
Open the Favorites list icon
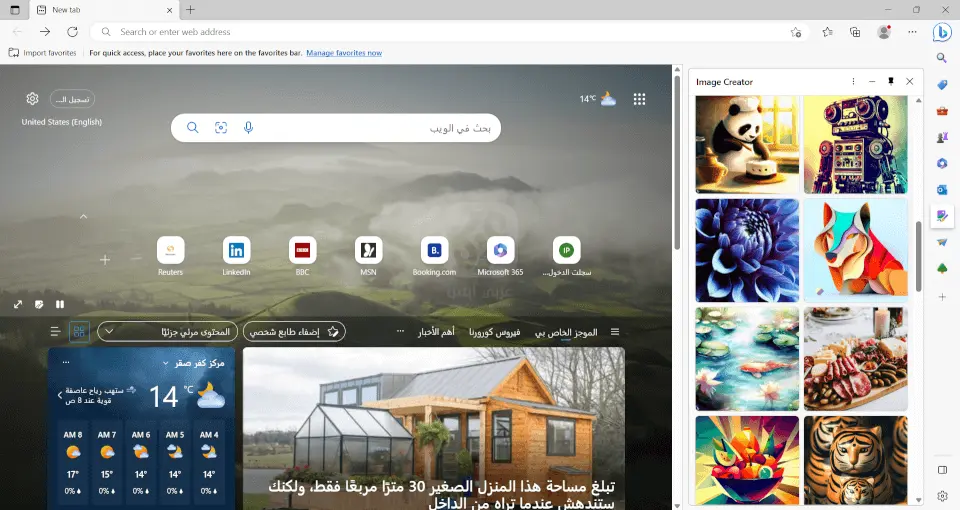[827, 32]
